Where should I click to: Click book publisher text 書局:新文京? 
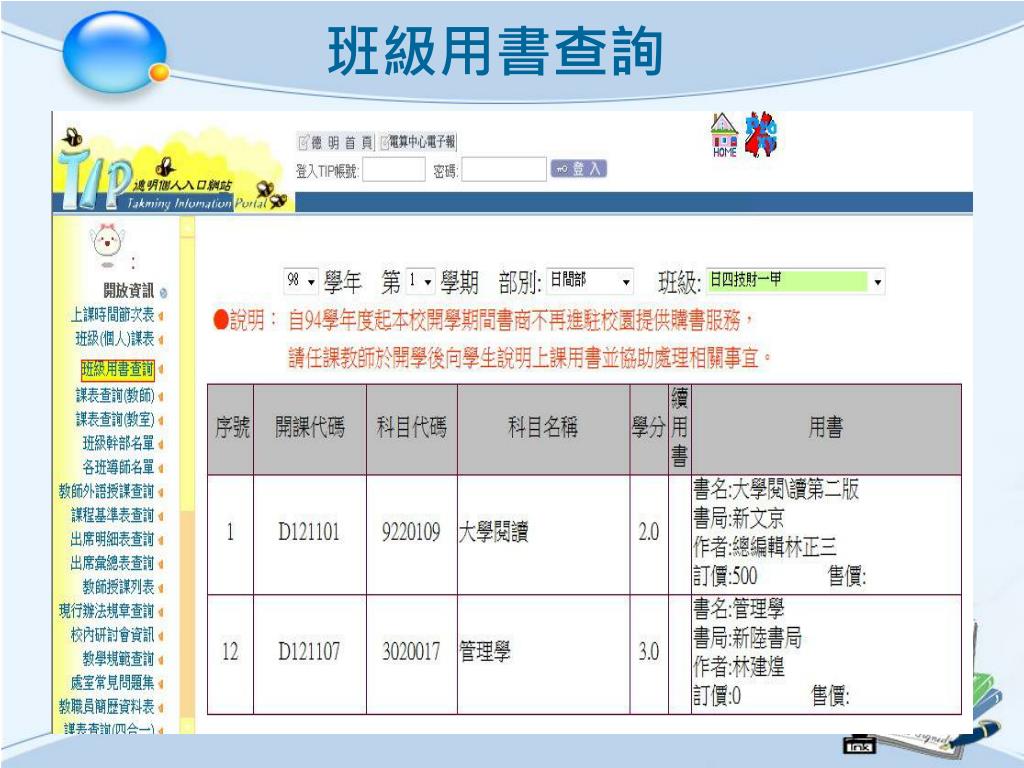point(739,519)
